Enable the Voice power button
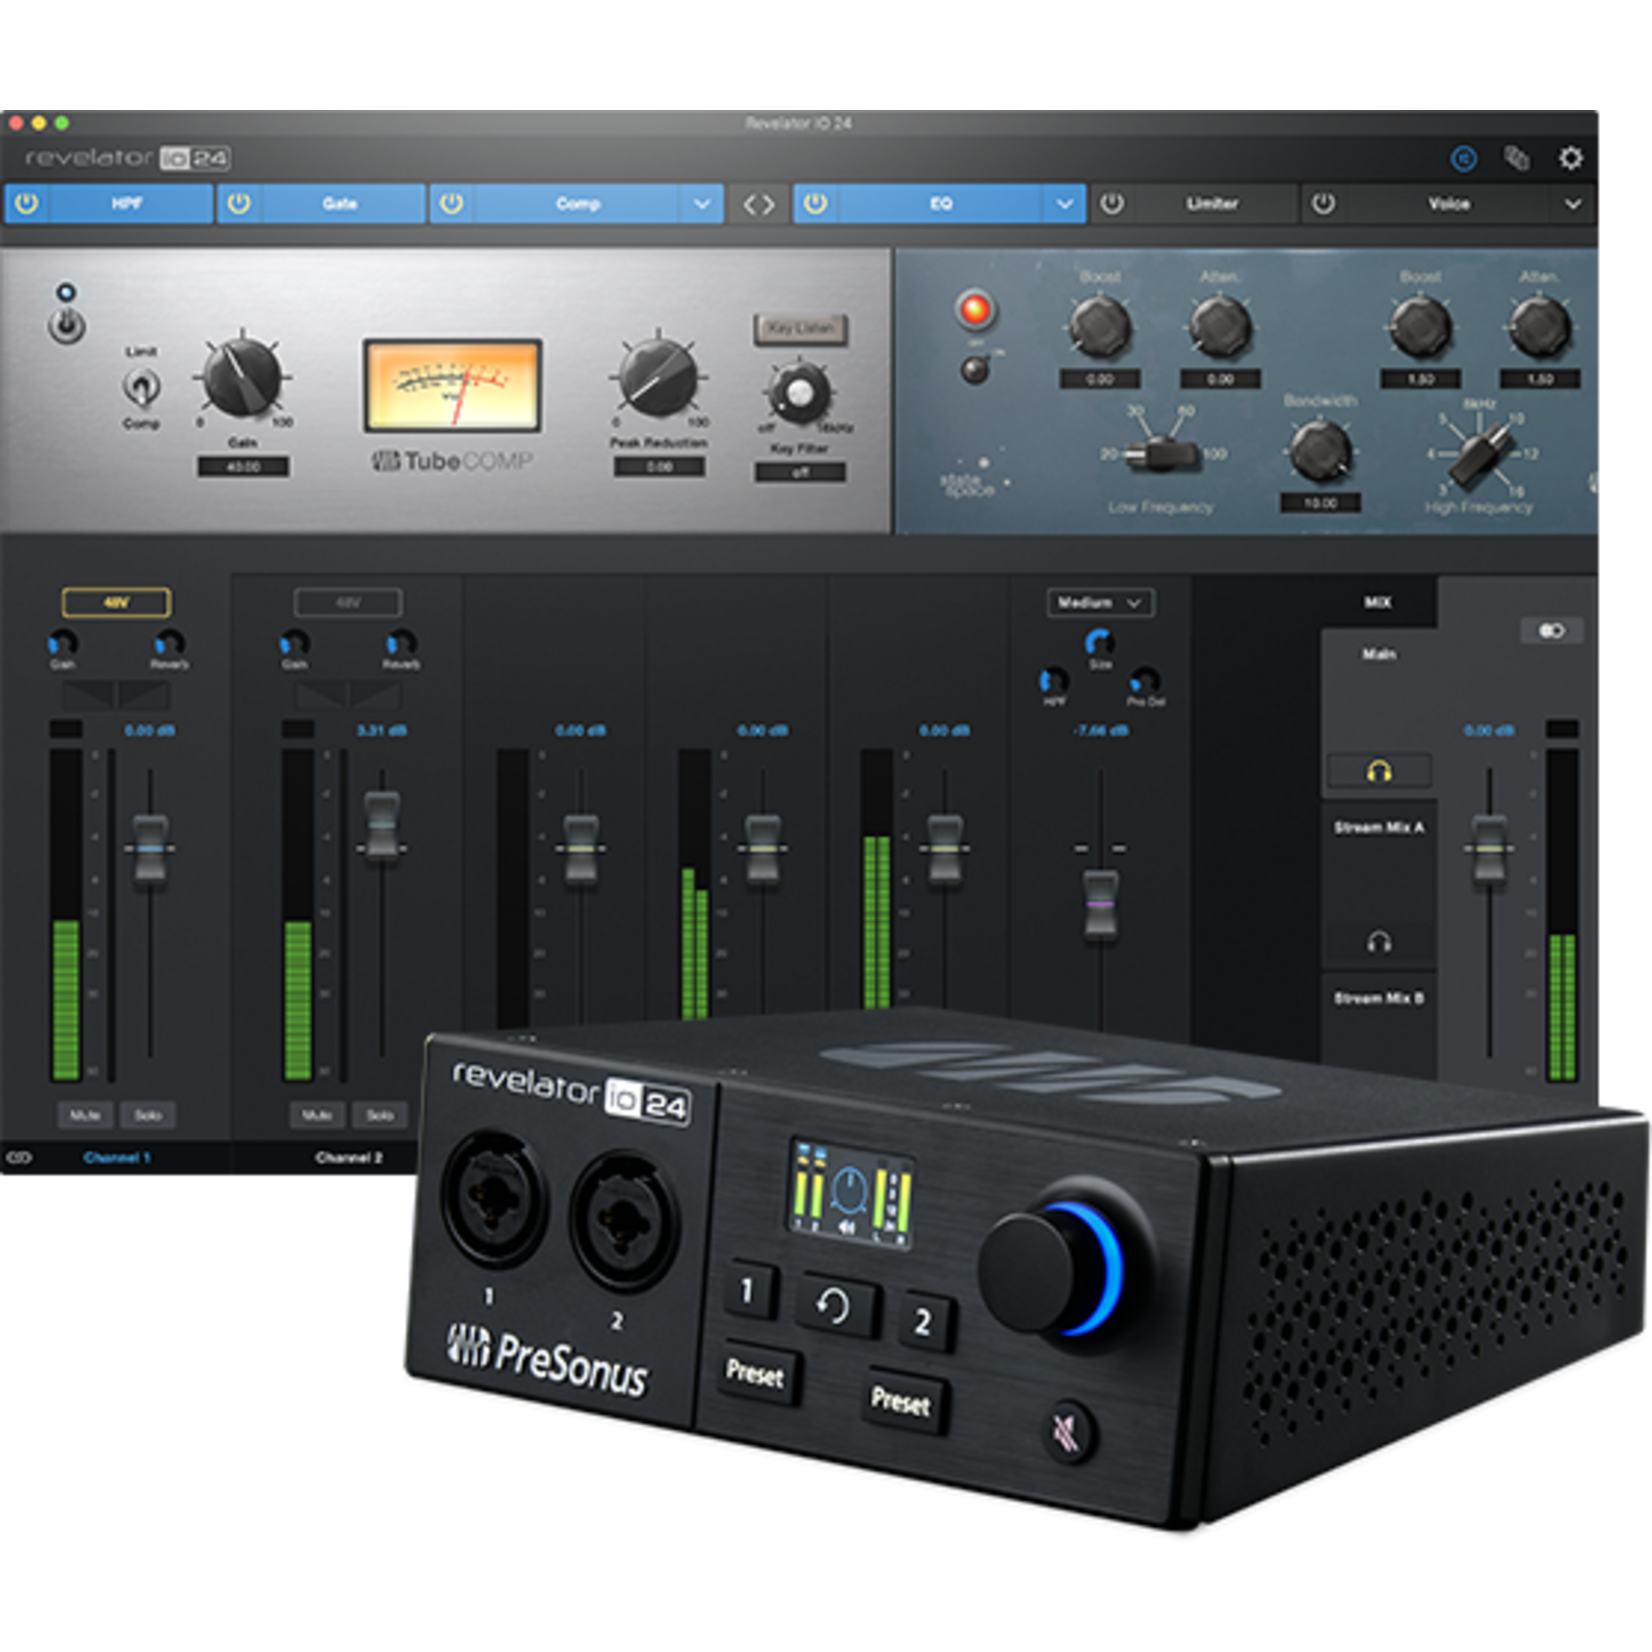 tap(1324, 204)
